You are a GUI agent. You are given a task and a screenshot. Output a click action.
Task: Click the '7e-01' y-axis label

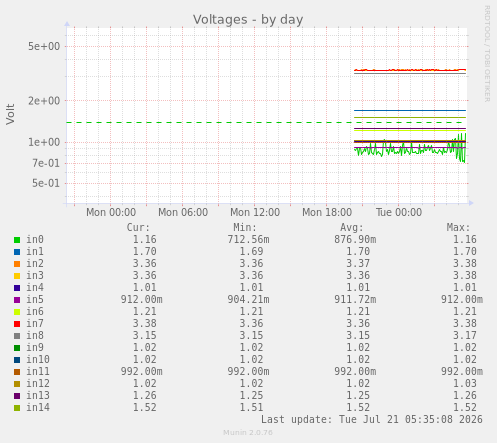tap(46, 163)
